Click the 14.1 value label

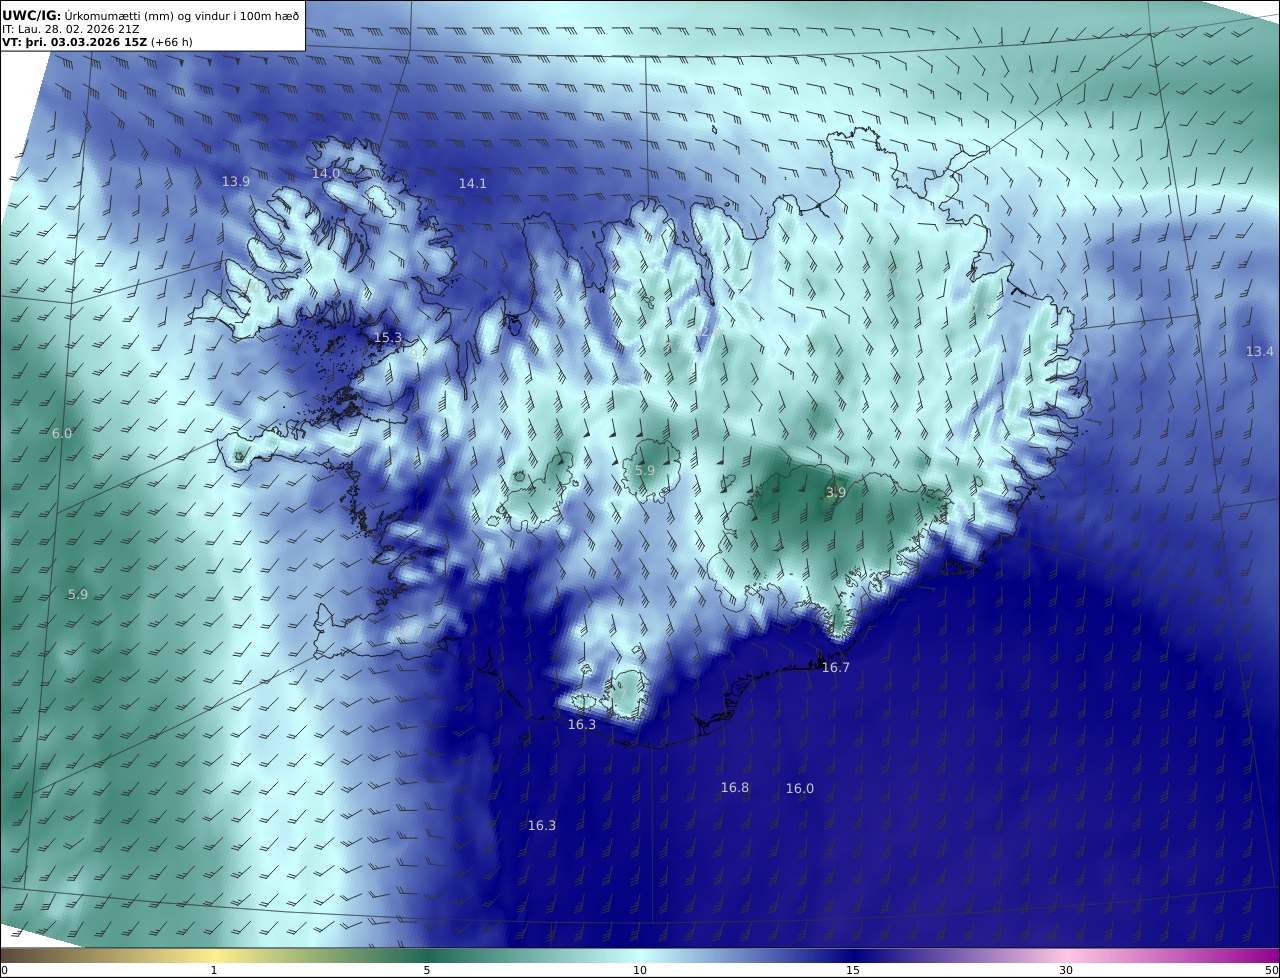(x=472, y=183)
